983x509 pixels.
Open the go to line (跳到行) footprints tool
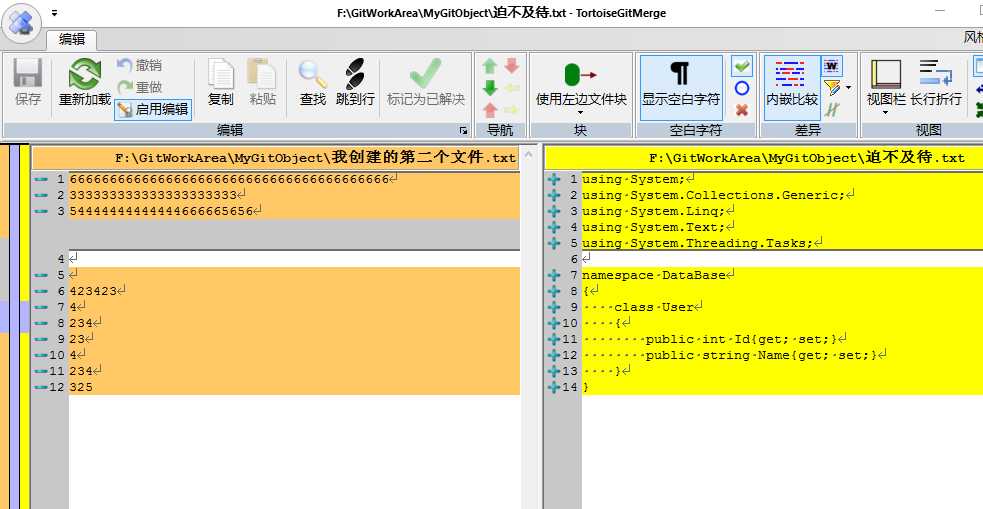(x=355, y=82)
